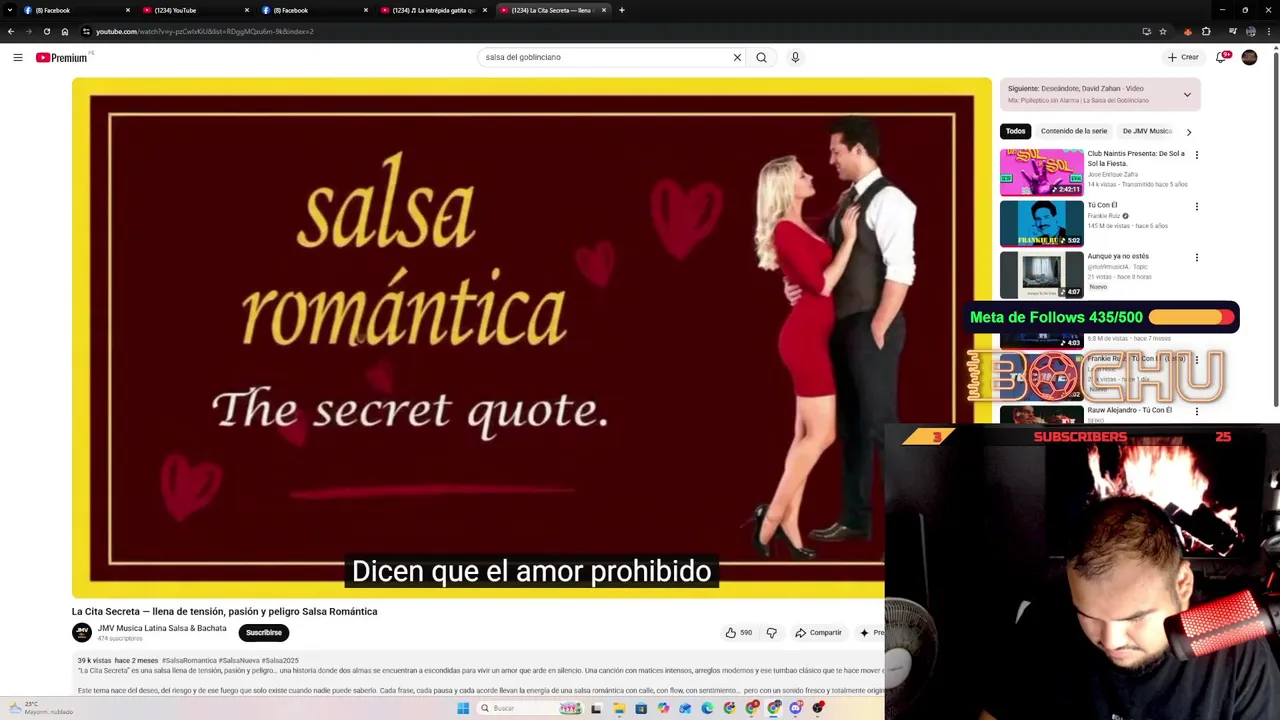
Task: Open YouTube notifications bell
Action: (x=1221, y=57)
